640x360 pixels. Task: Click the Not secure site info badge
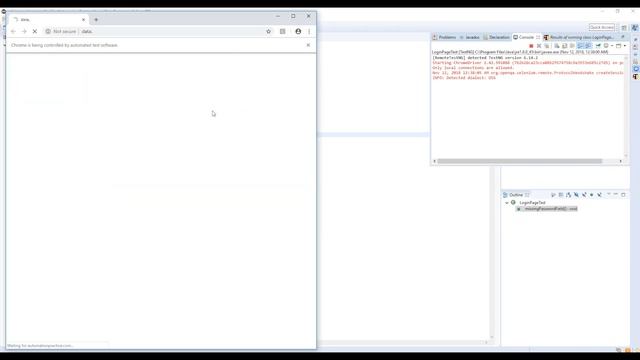pos(61,31)
